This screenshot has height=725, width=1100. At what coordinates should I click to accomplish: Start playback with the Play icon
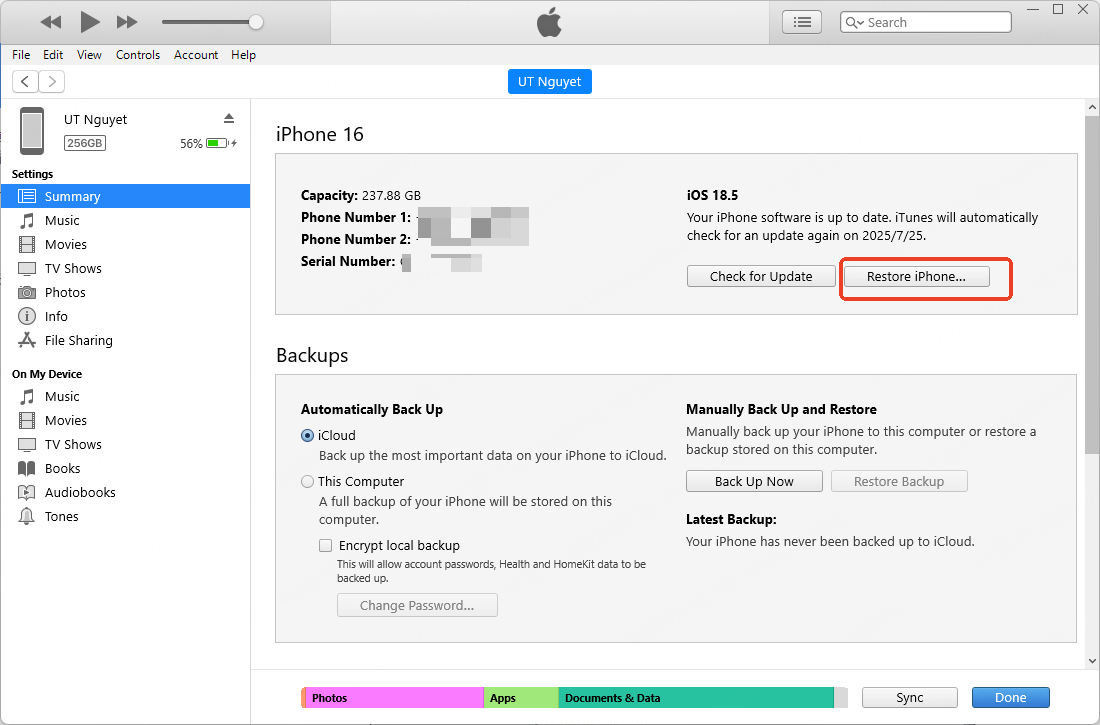(x=89, y=22)
